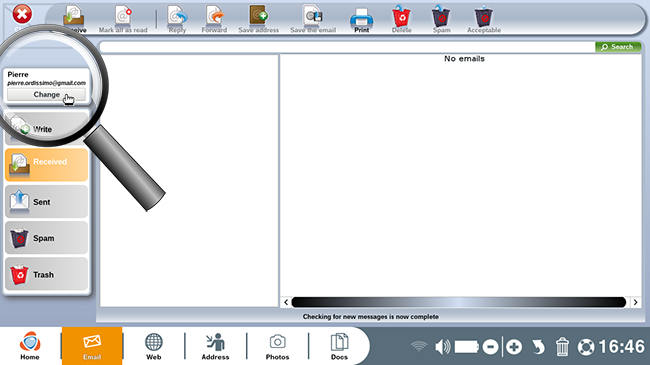Open the Spam folder in sidebar

pos(46,238)
